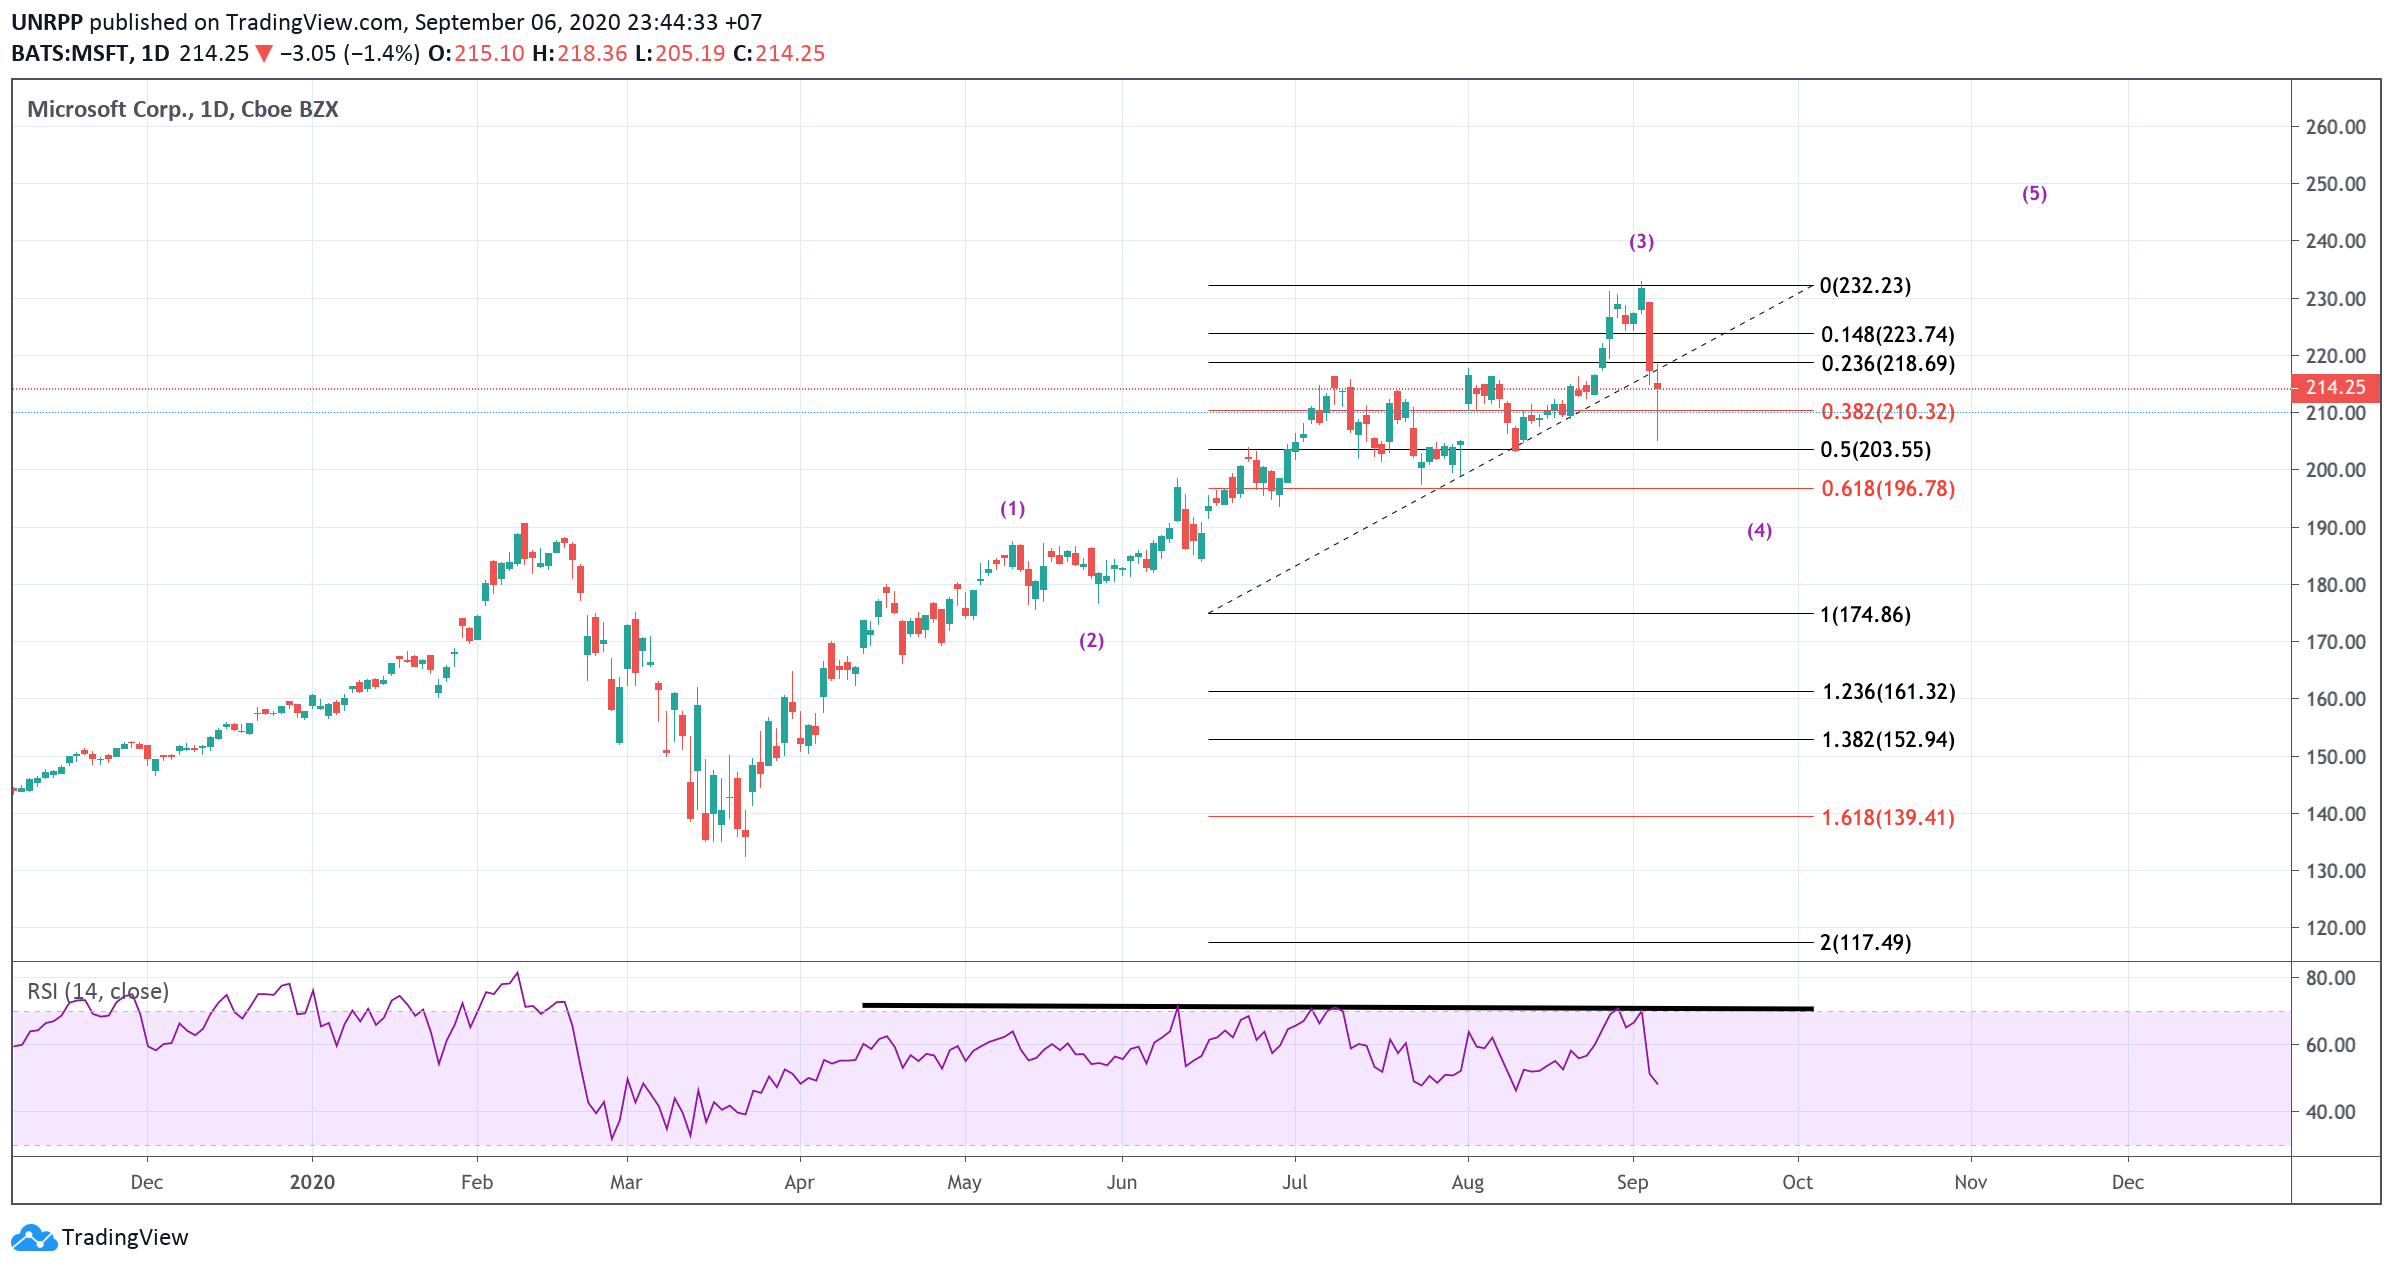
Task: Click the 200.00 price axis label
Action: coord(2336,470)
